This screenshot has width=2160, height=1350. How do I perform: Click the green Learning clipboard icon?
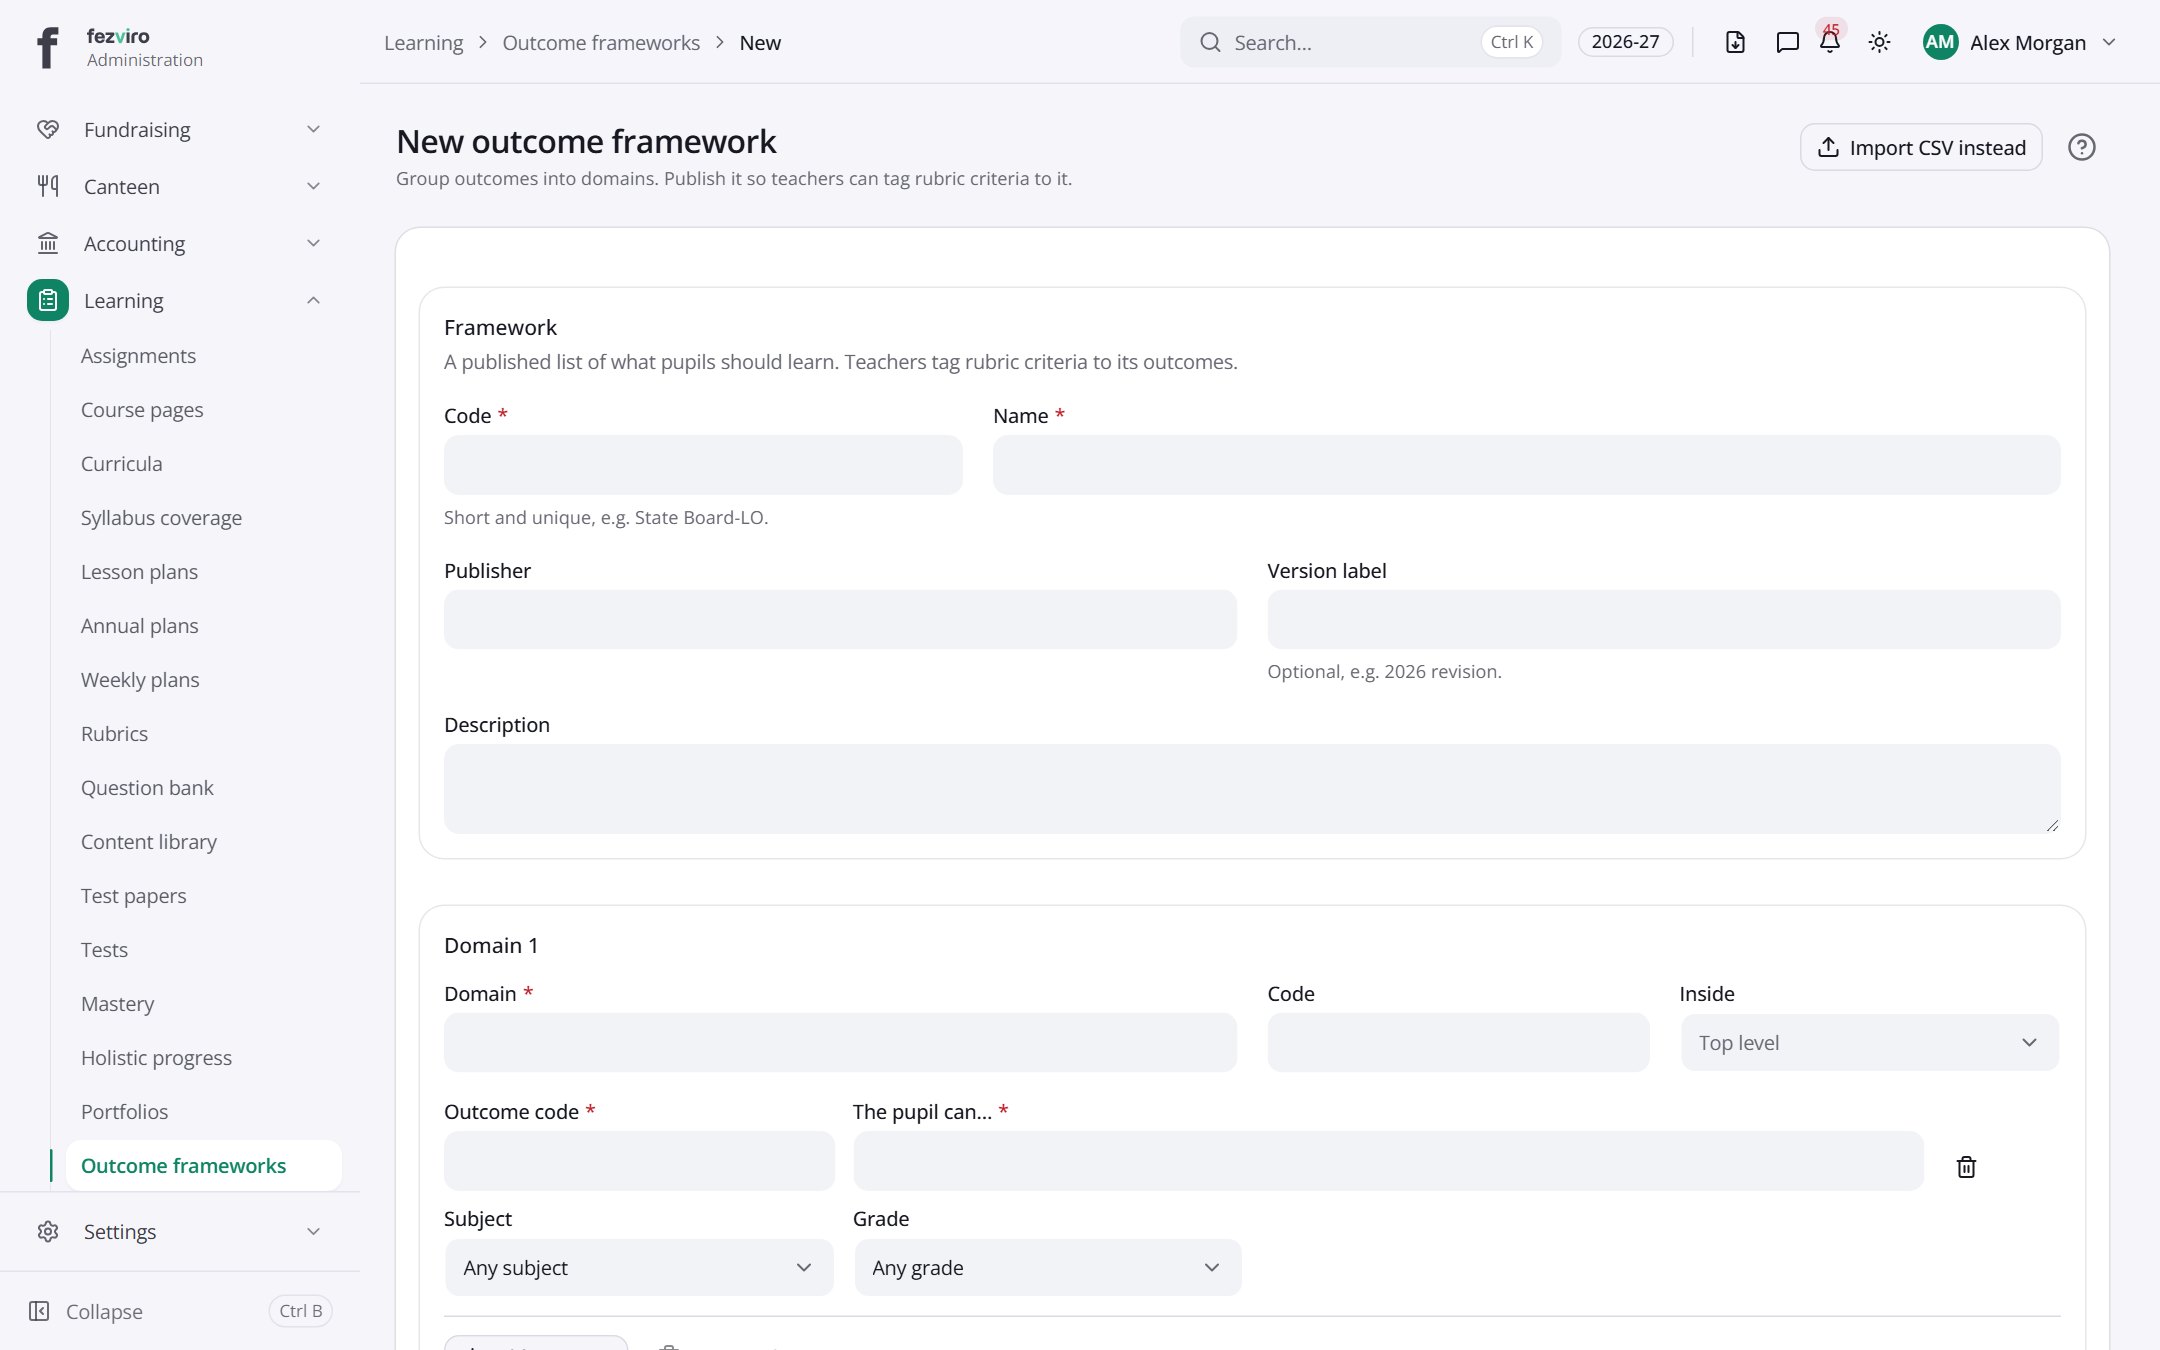(x=48, y=300)
